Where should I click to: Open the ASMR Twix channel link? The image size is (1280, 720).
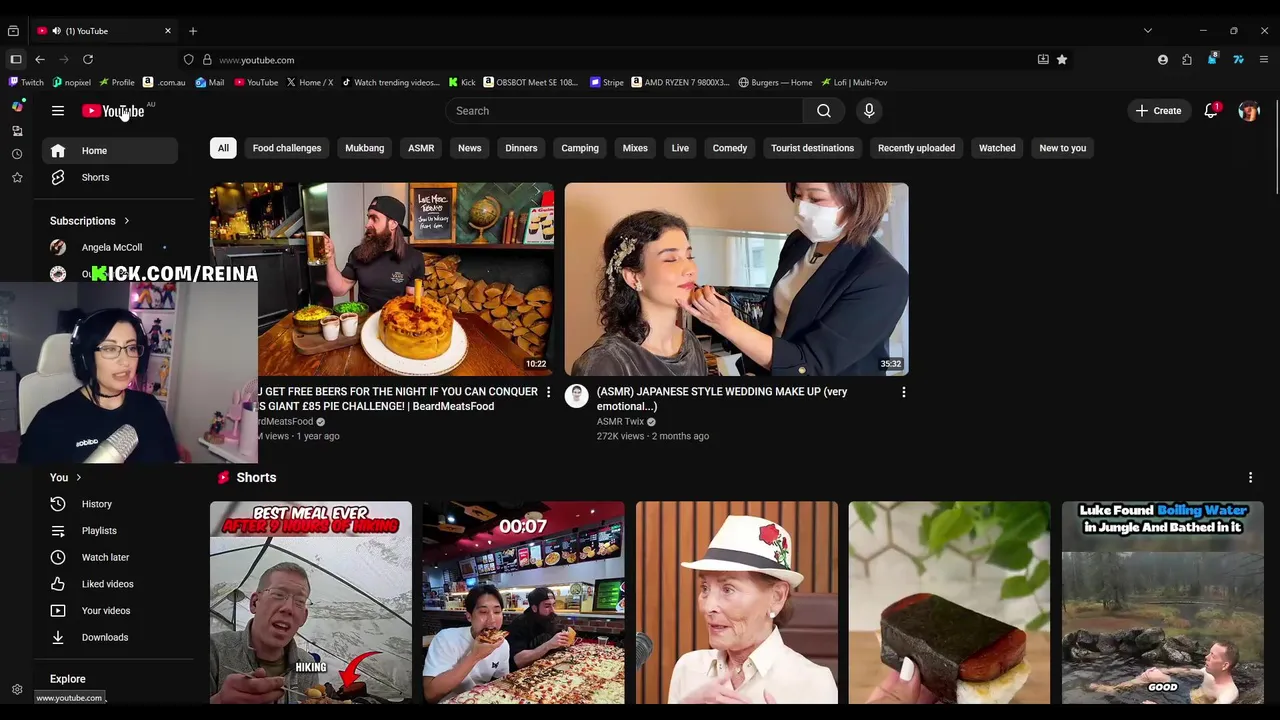tap(620, 422)
